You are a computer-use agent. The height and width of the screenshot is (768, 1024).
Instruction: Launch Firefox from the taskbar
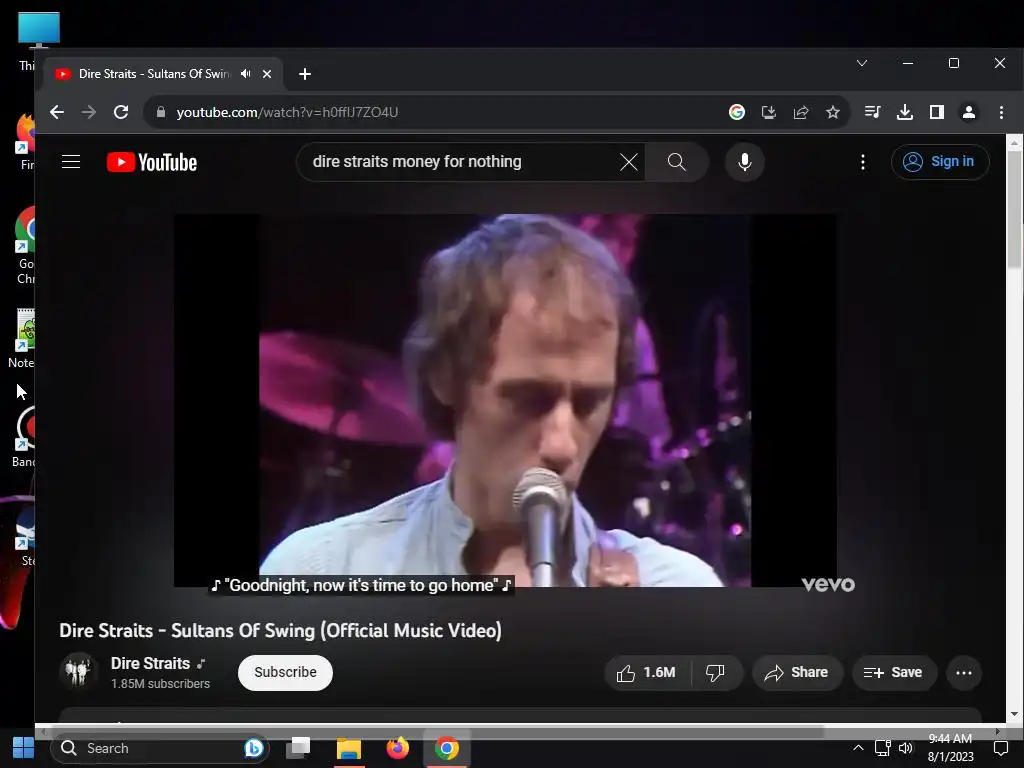tap(397, 748)
